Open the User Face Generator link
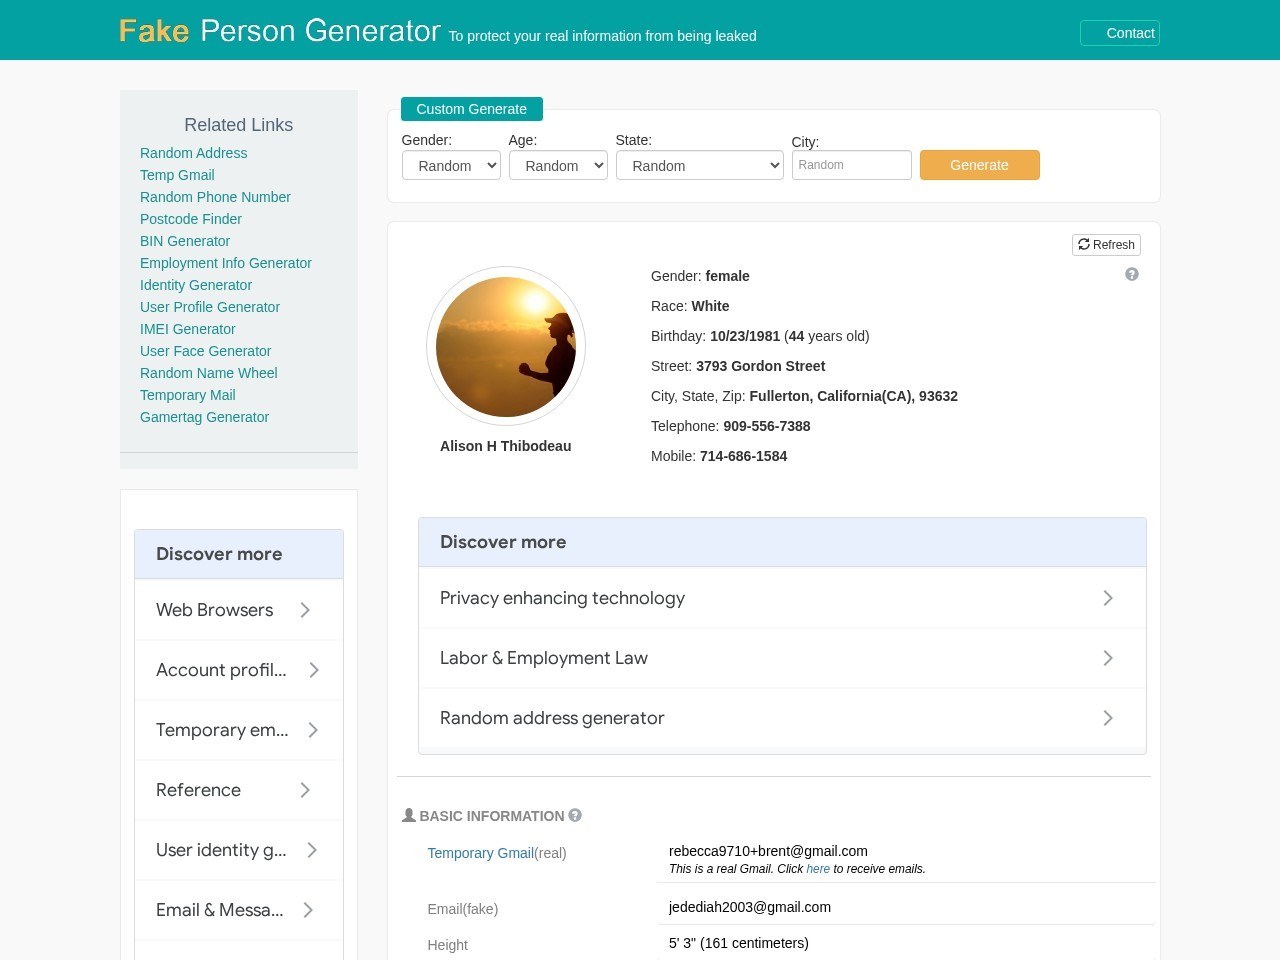1280x960 pixels. coord(205,351)
